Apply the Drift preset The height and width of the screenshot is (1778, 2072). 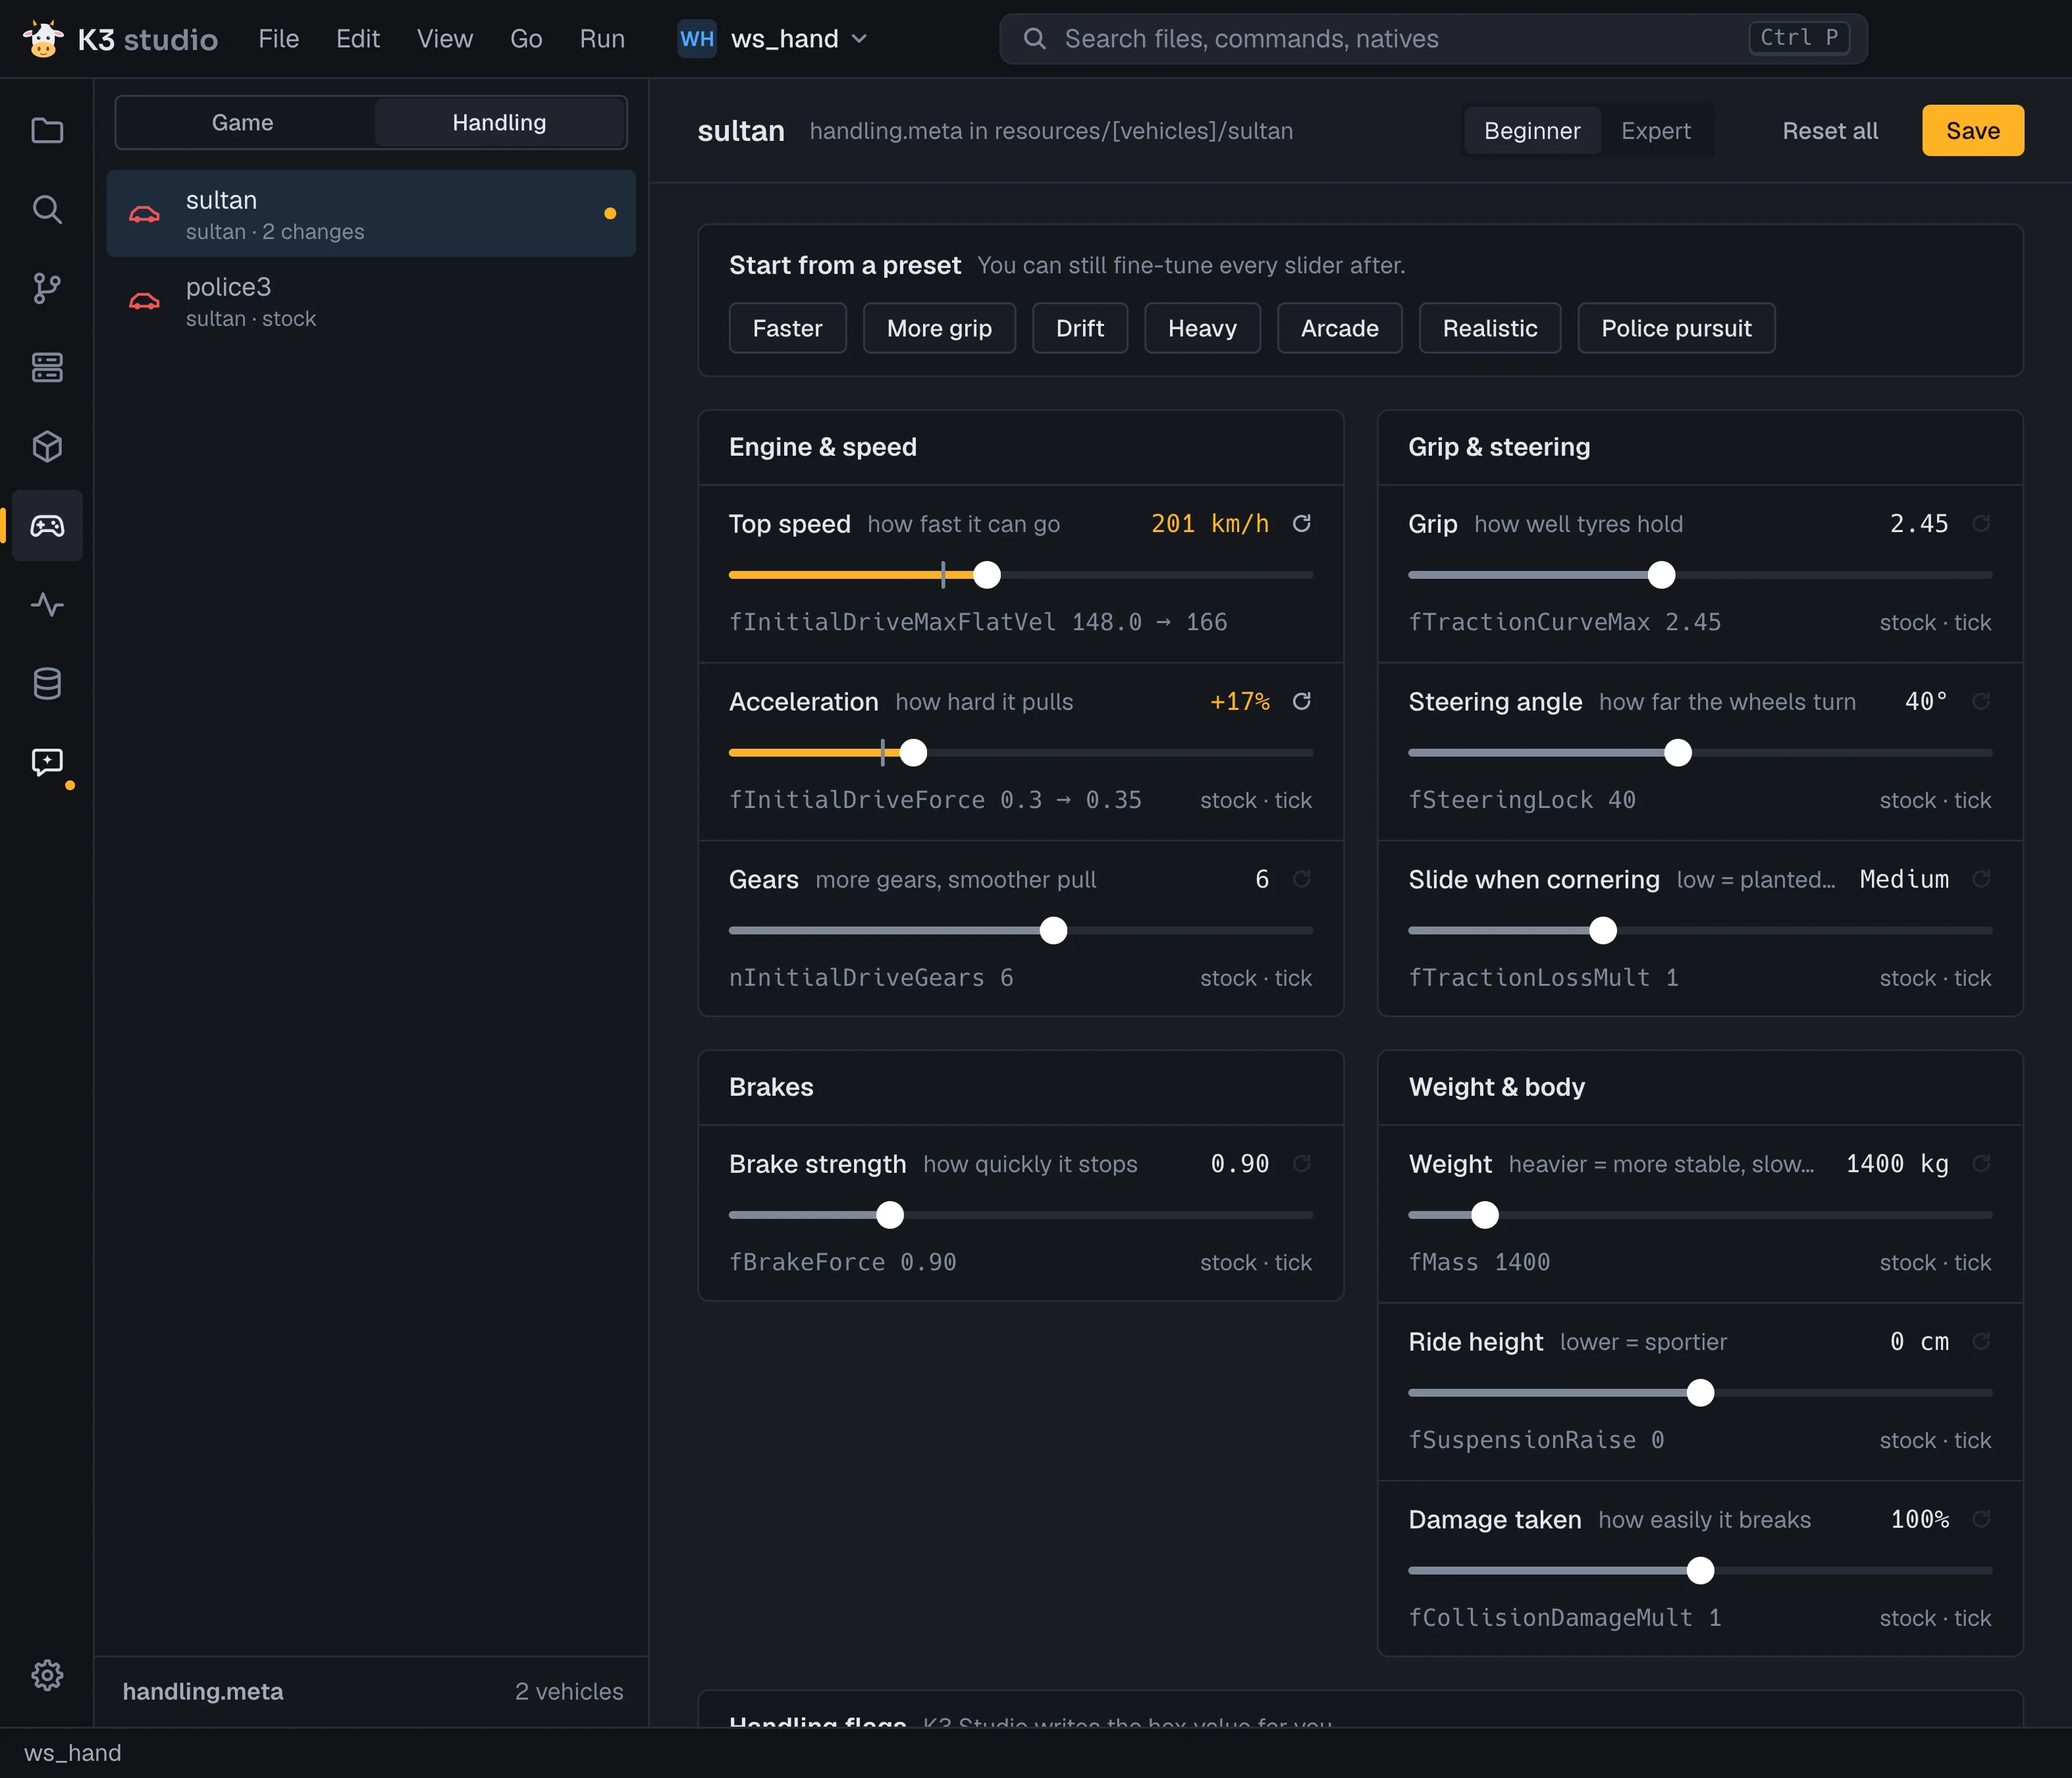point(1080,328)
